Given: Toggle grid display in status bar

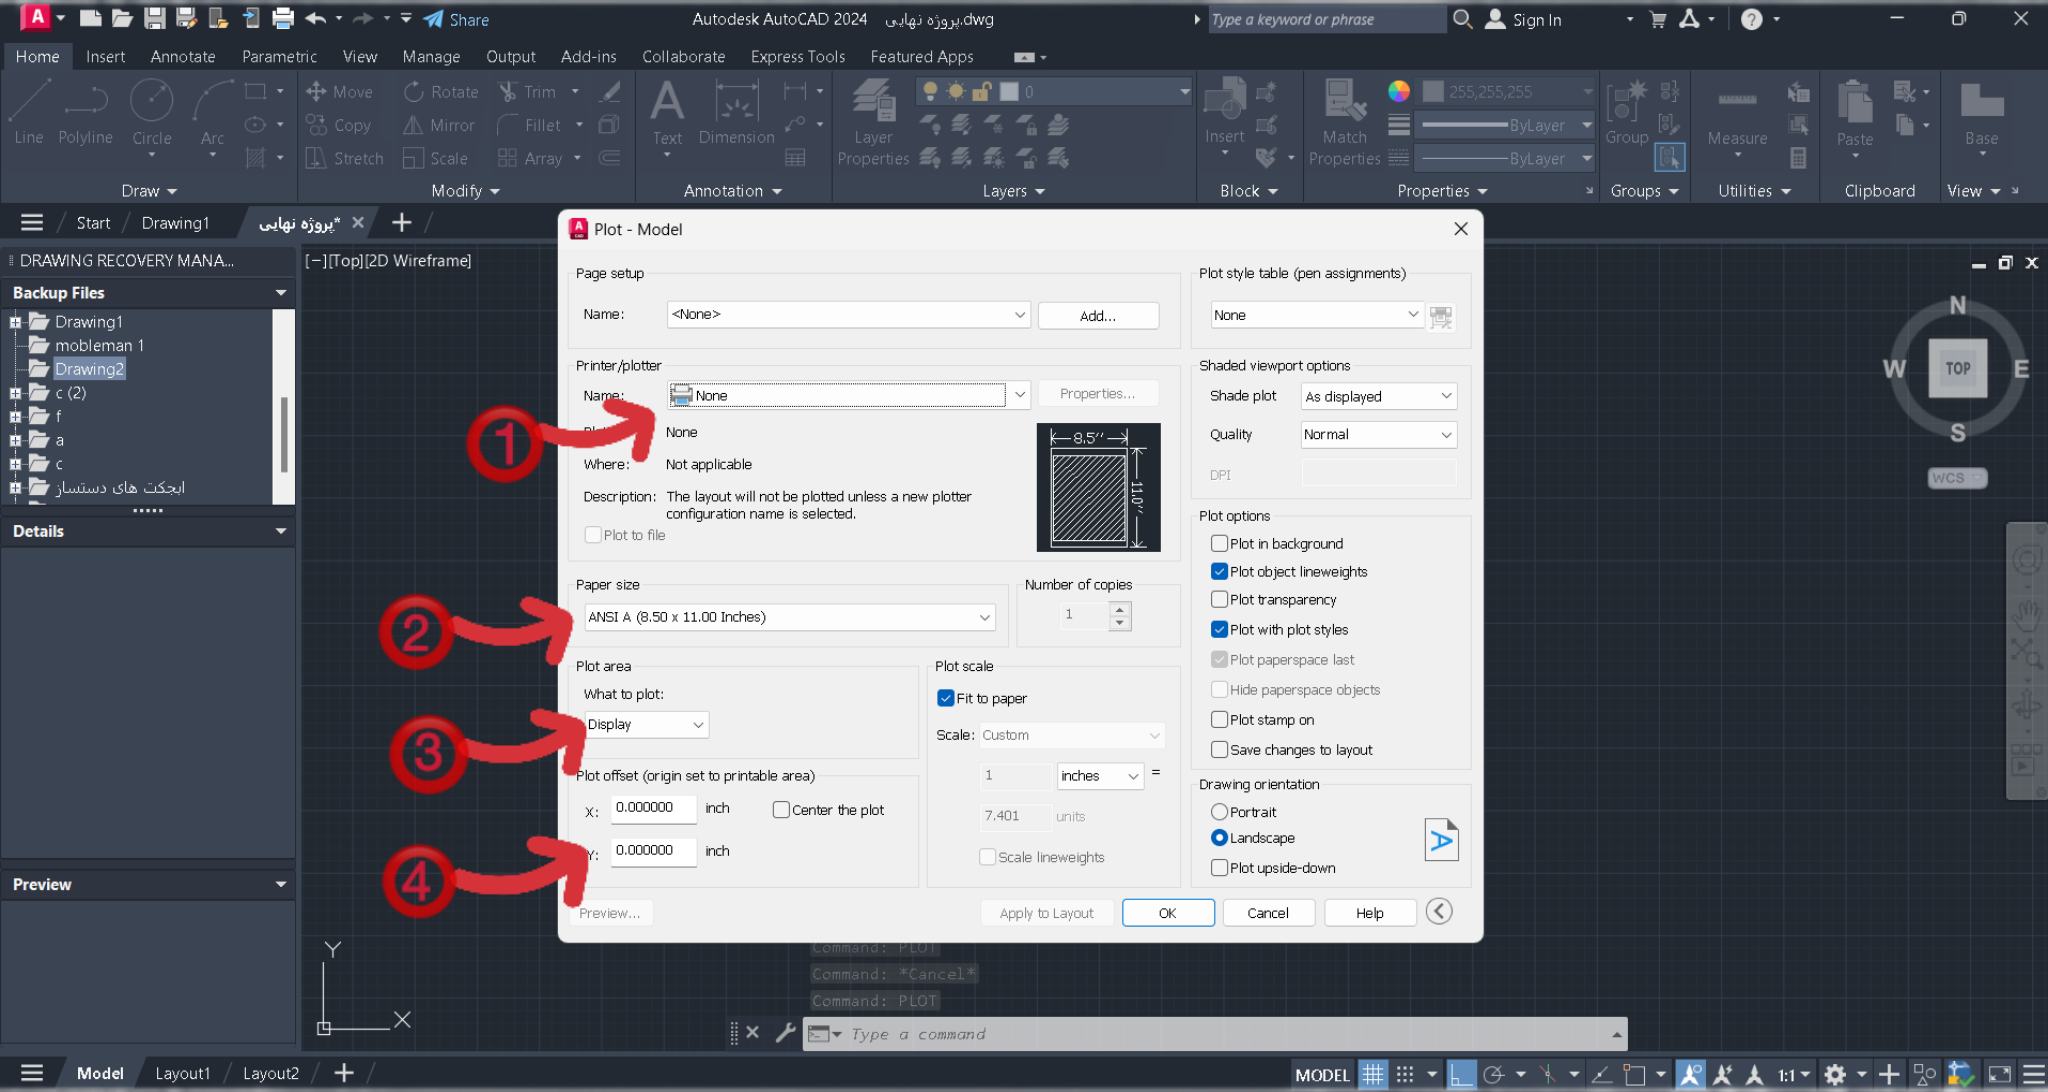Looking at the screenshot, I should tap(1373, 1074).
